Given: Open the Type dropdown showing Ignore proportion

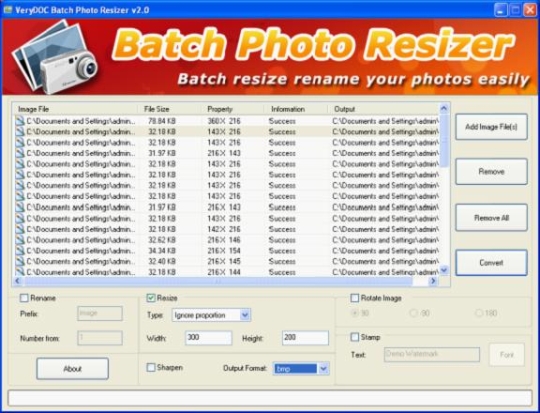Looking at the screenshot, I should click(211, 315).
